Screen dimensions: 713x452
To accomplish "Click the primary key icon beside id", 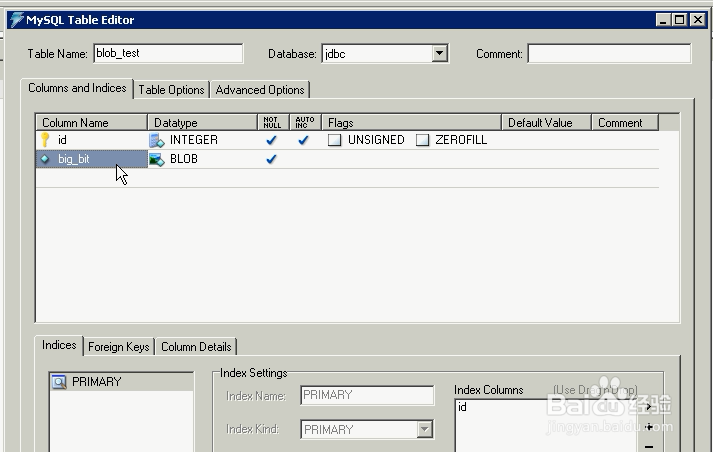I will (x=45, y=140).
